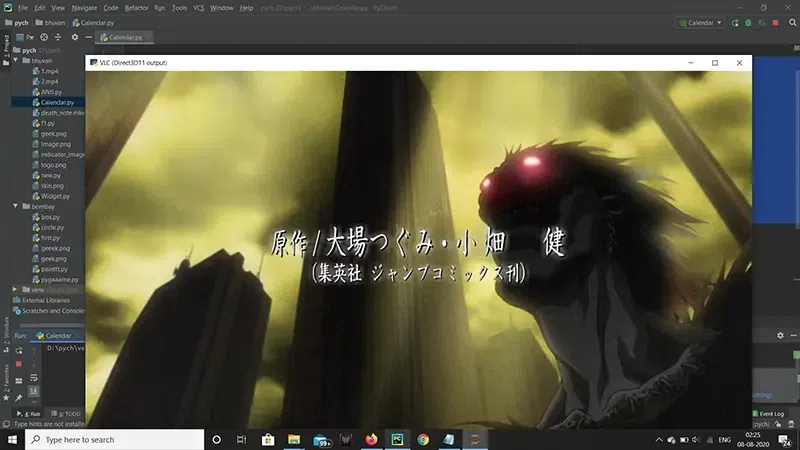Open File Explorer from the taskbar
Viewport: 800px width, 450px height.
pos(294,439)
